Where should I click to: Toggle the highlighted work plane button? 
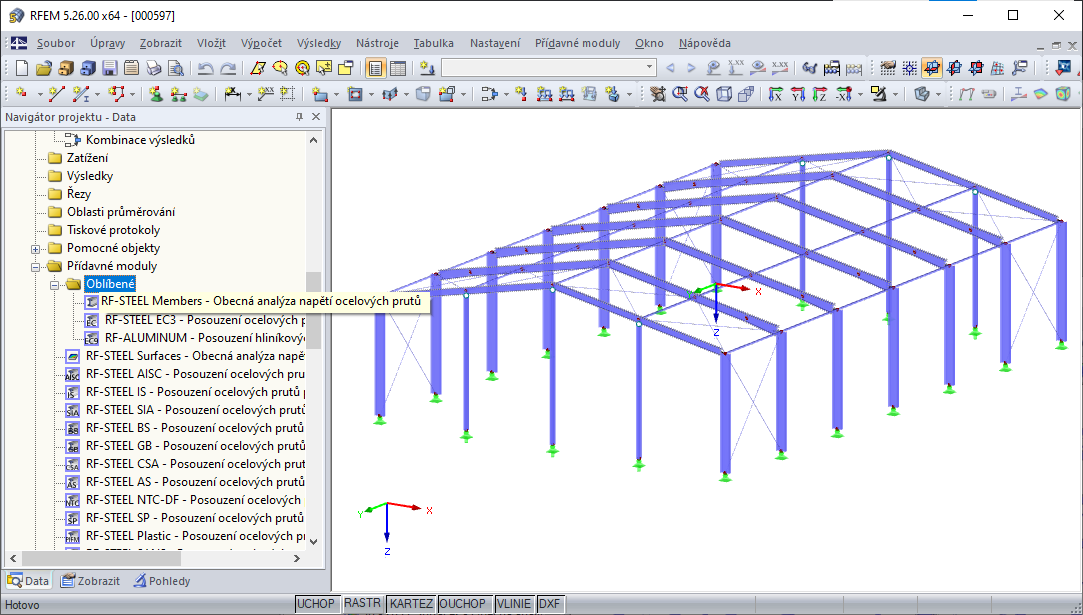(932, 68)
